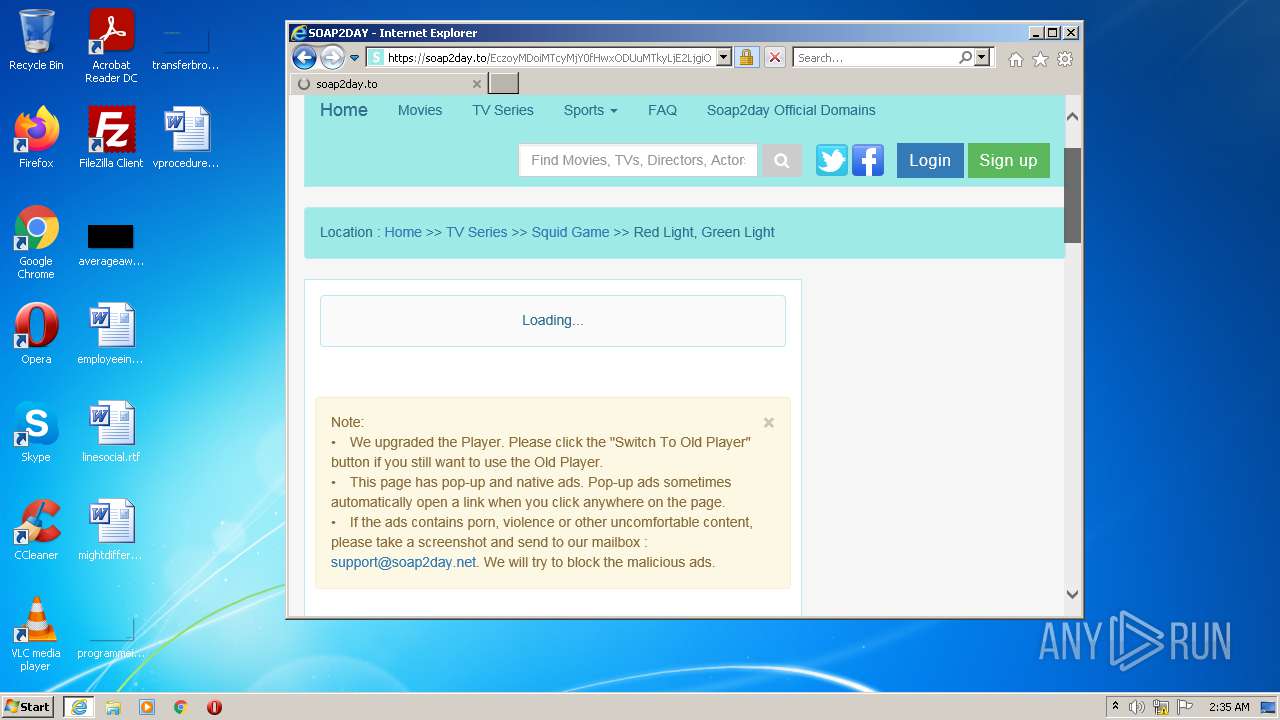Click the Chrome taskbar icon
The height and width of the screenshot is (720, 1280).
[181, 706]
